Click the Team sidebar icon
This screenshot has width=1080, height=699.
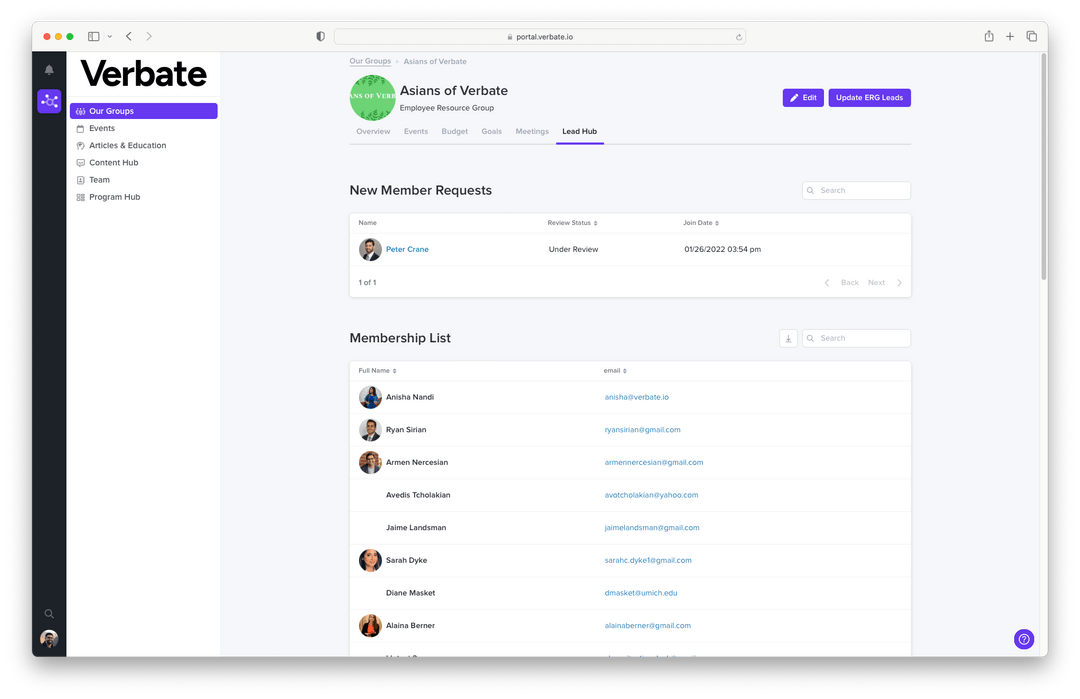pos(80,179)
